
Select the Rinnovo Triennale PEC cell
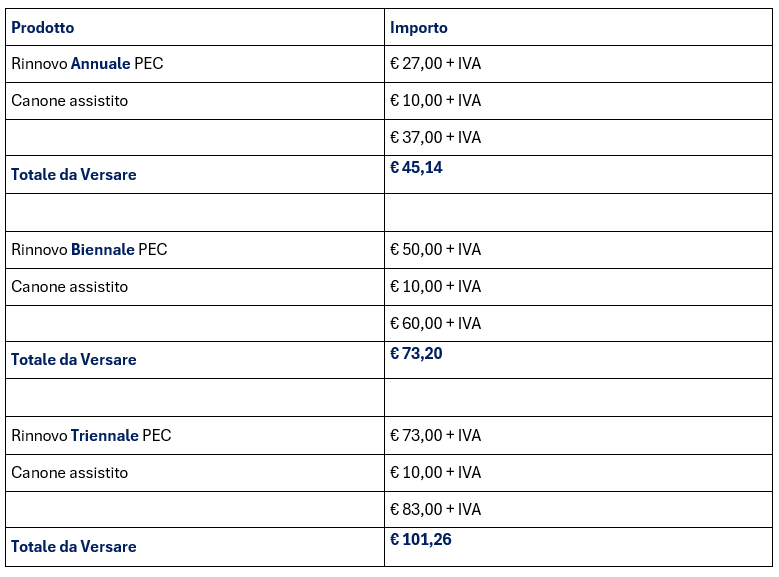(91, 435)
